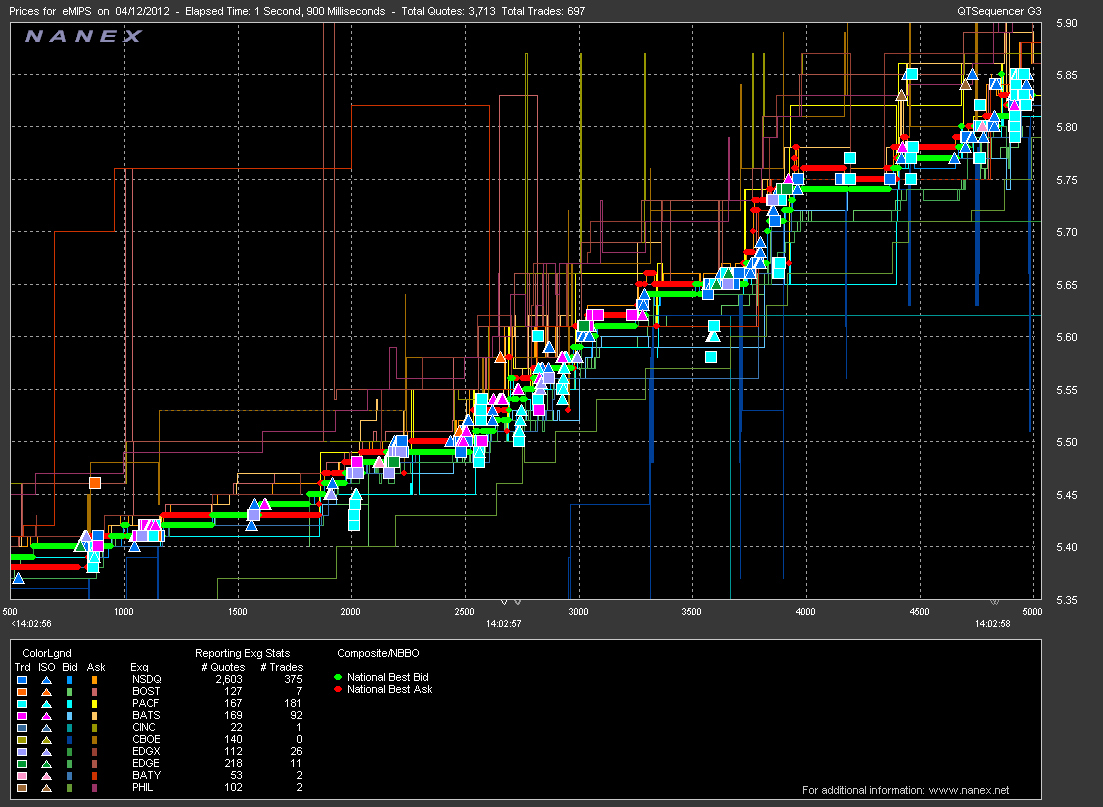Image resolution: width=1103 pixels, height=807 pixels.
Task: Click the CINC trade square legend icon
Action: coord(22,727)
